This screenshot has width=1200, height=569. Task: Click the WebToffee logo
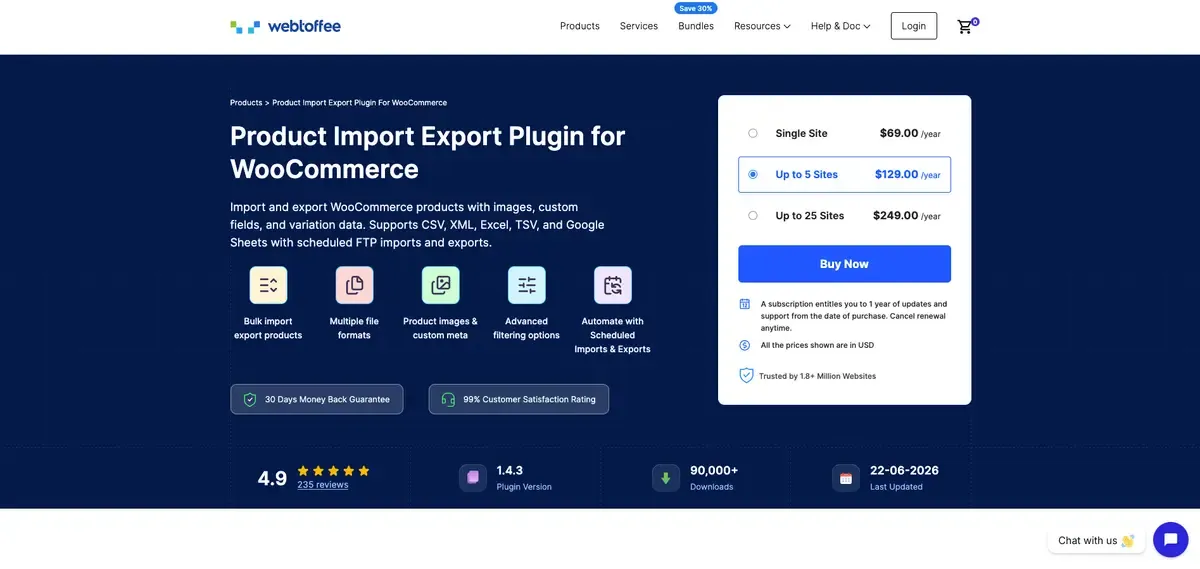click(x=285, y=26)
